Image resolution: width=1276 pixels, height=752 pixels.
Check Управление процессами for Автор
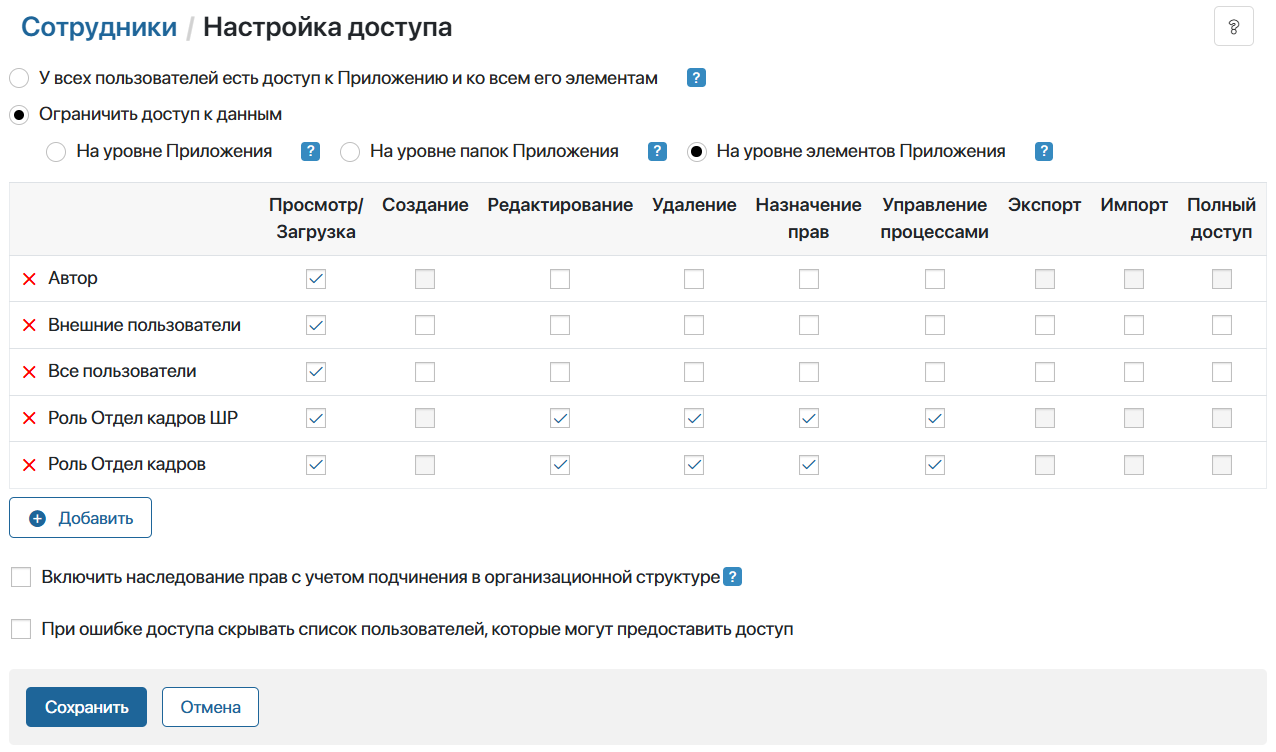pyautogui.click(x=935, y=279)
